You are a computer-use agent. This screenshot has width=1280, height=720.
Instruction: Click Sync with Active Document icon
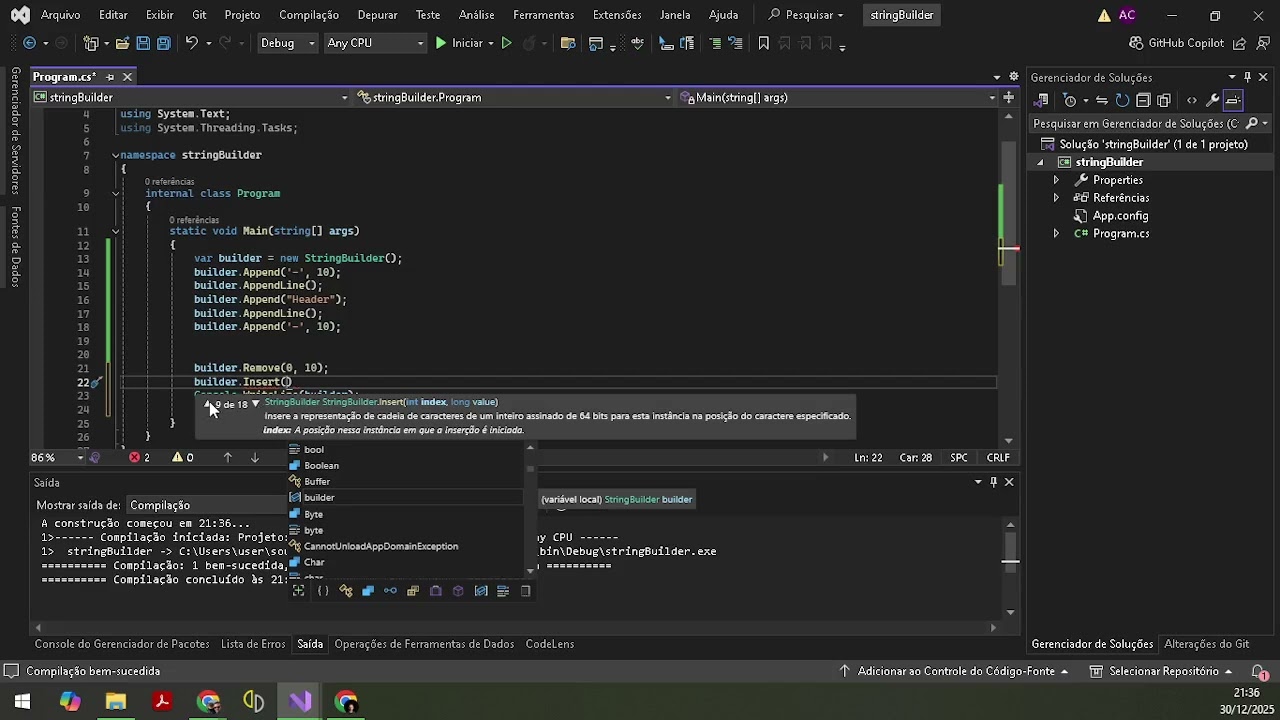pos(1102,100)
